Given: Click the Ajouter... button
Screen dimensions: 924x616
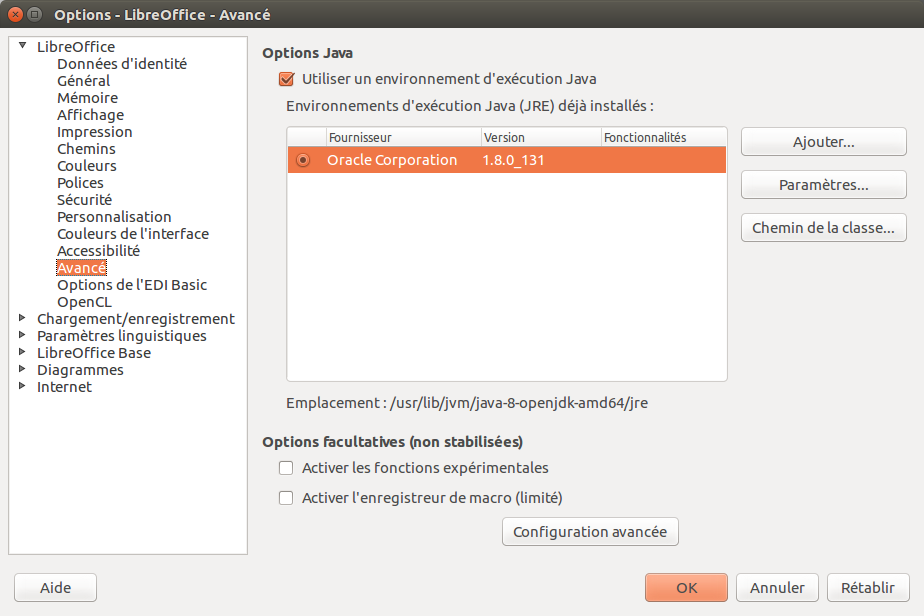Looking at the screenshot, I should click(823, 142).
